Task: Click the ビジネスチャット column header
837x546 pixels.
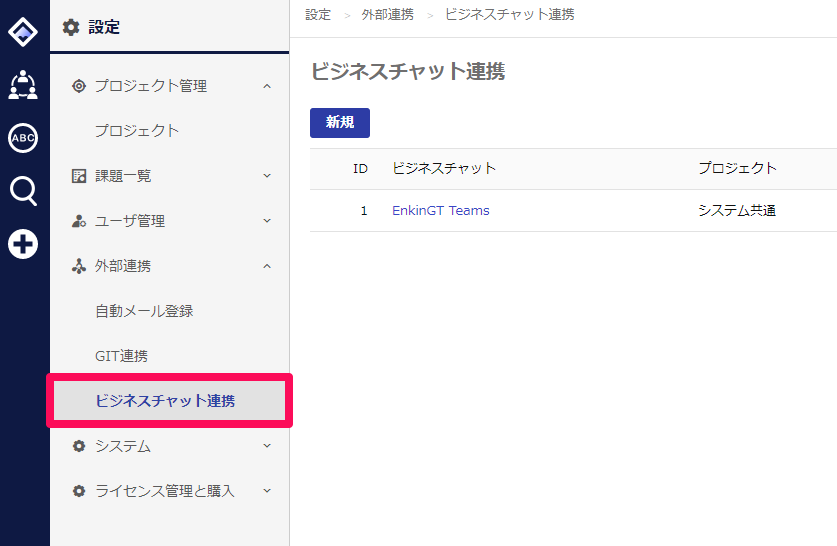Action: point(444,169)
